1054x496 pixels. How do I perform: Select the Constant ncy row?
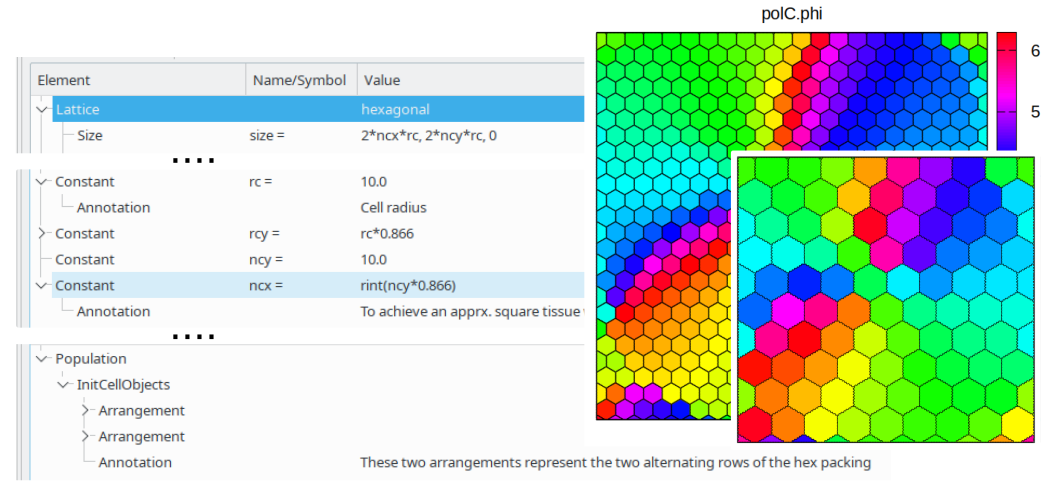(84, 259)
